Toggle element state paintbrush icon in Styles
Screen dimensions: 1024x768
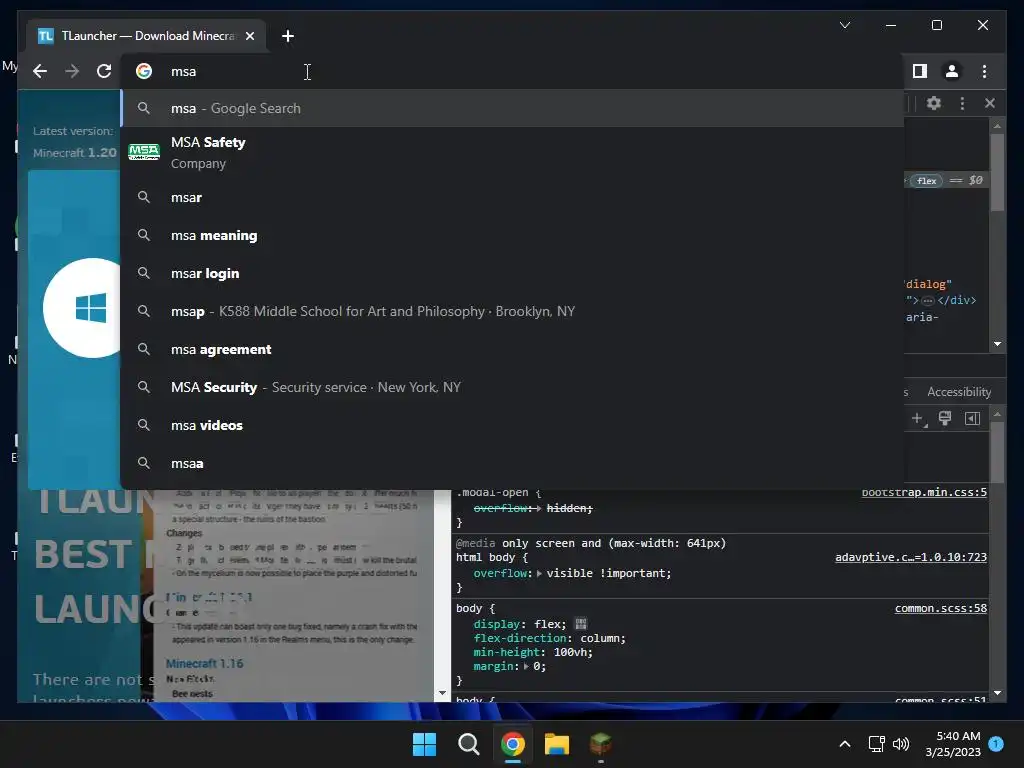[x=944, y=419]
